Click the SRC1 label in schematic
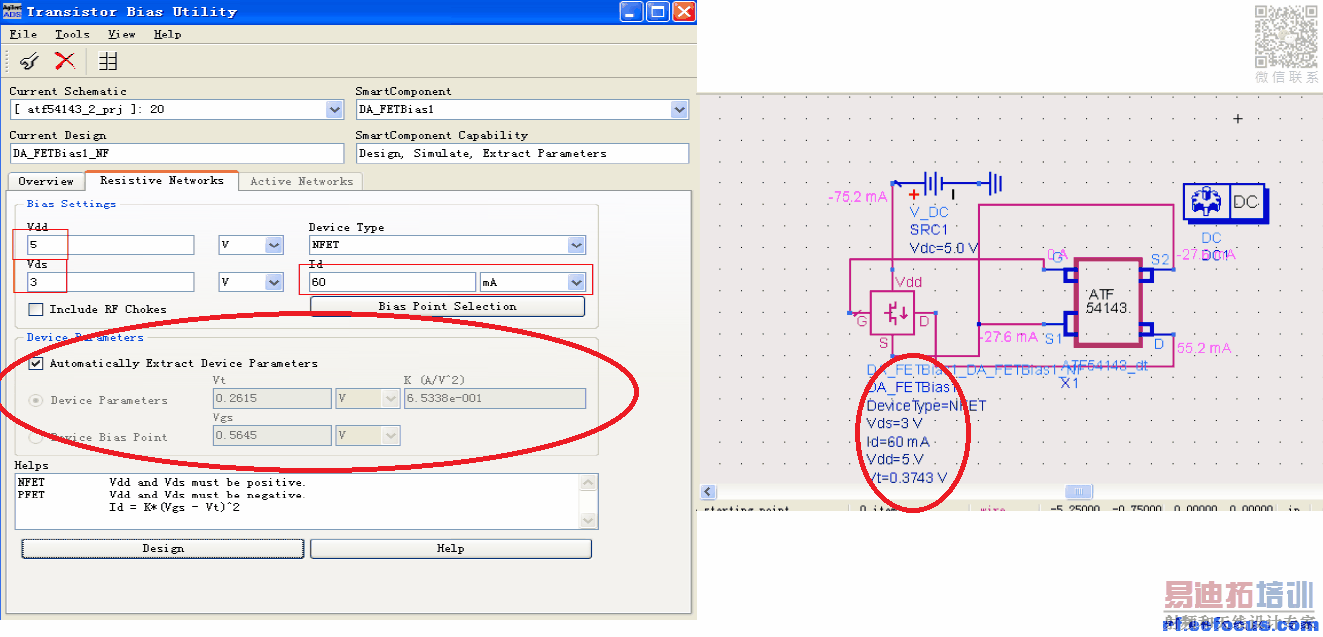Screen dimensions: 1323x637 [929, 230]
